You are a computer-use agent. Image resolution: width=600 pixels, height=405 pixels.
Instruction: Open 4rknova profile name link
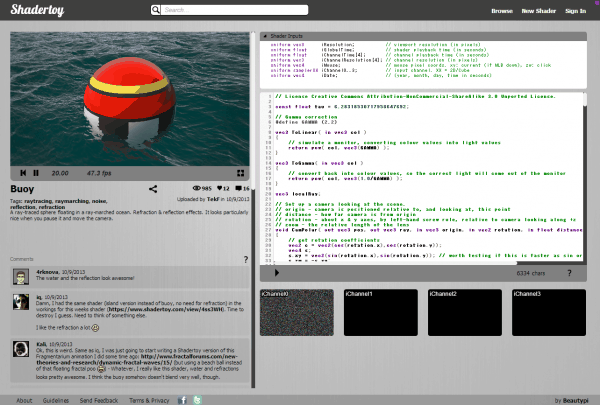[47, 272]
